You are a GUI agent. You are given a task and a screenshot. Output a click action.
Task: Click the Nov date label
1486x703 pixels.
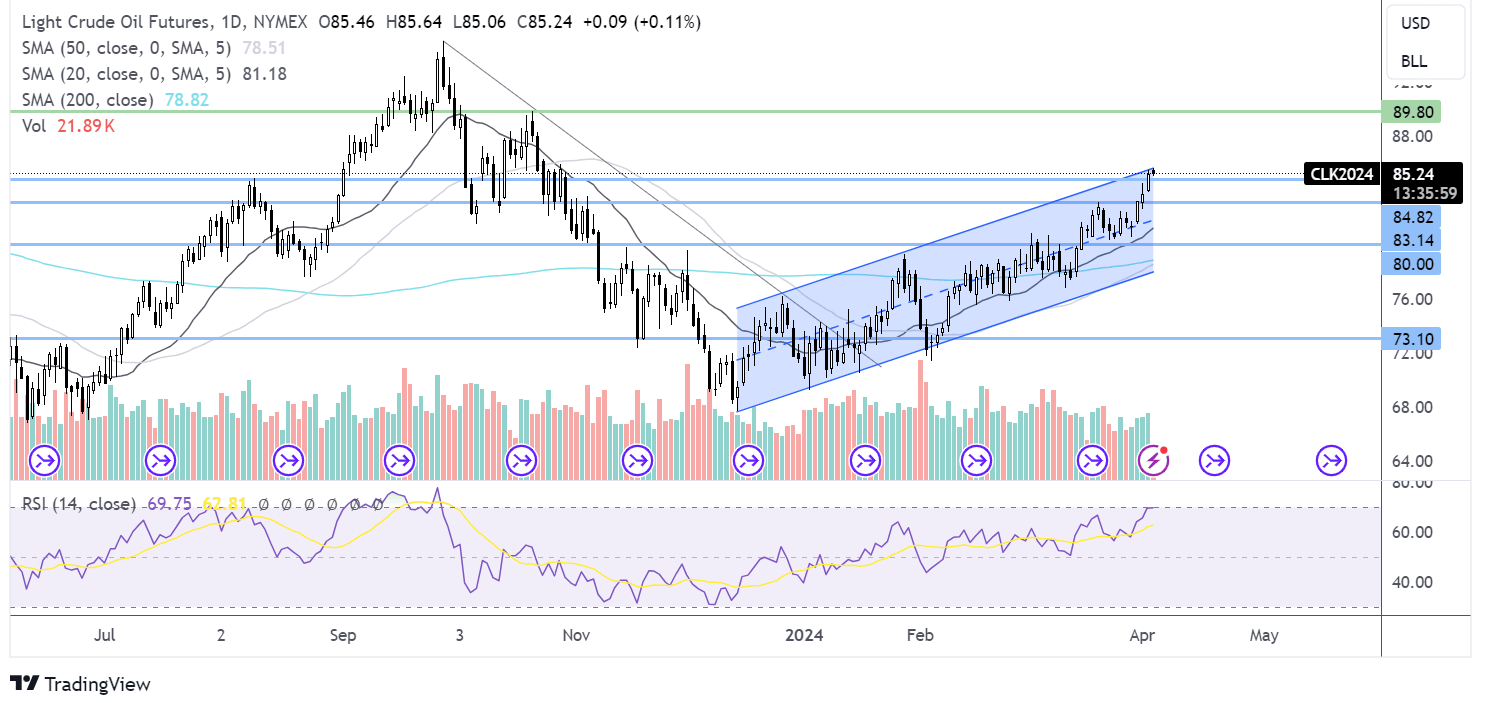(575, 635)
